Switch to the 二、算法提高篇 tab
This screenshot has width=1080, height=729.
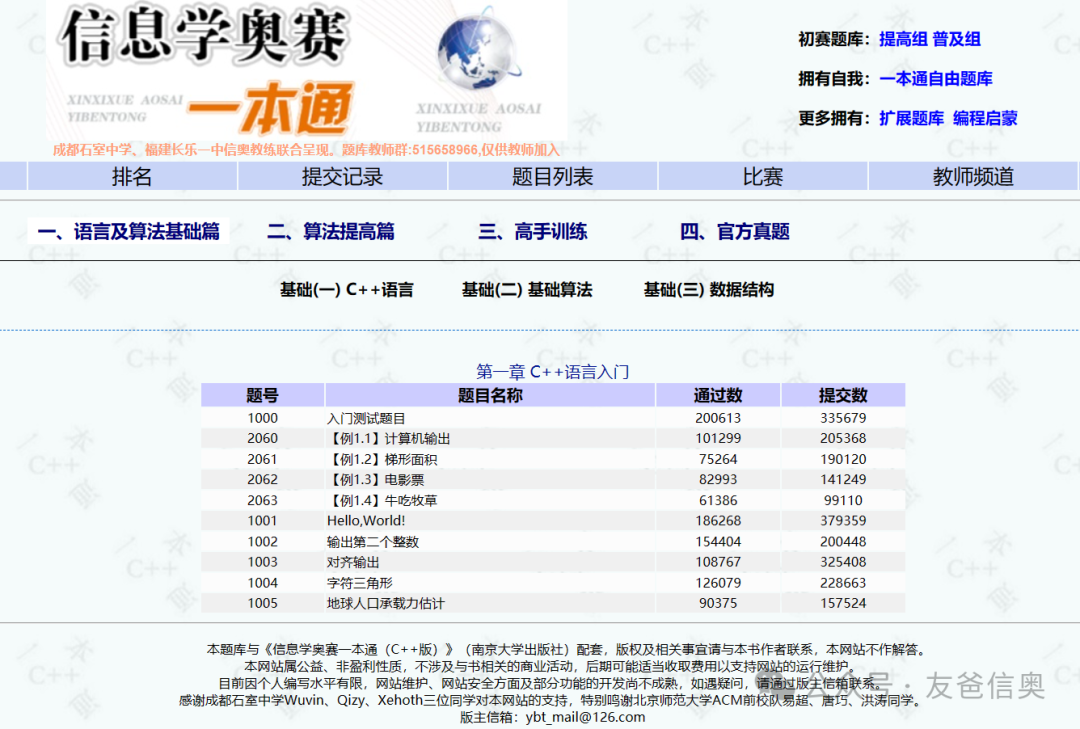[331, 232]
